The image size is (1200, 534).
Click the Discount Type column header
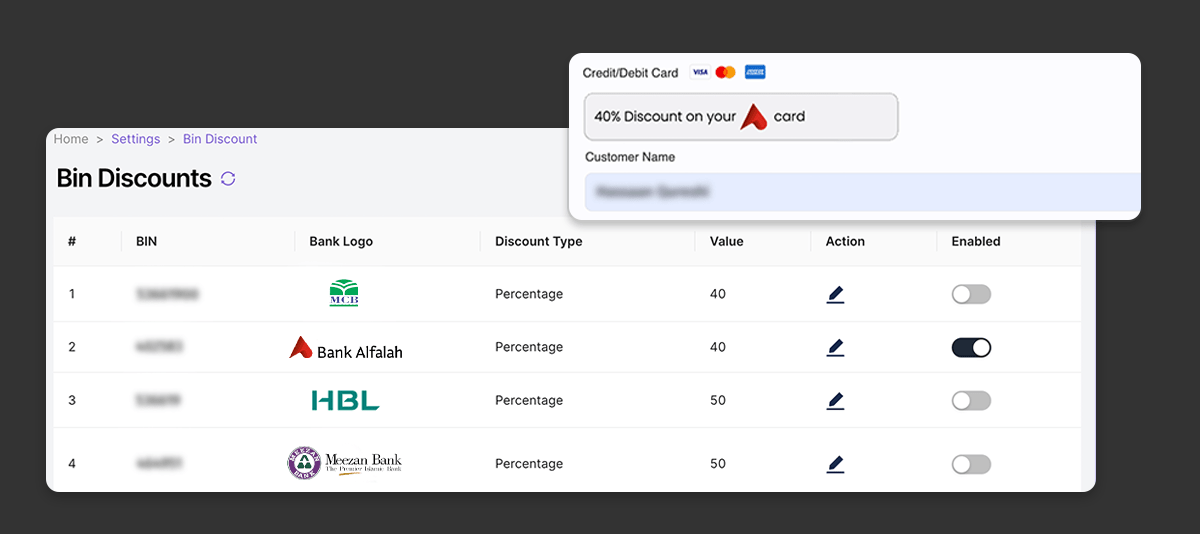(x=538, y=241)
